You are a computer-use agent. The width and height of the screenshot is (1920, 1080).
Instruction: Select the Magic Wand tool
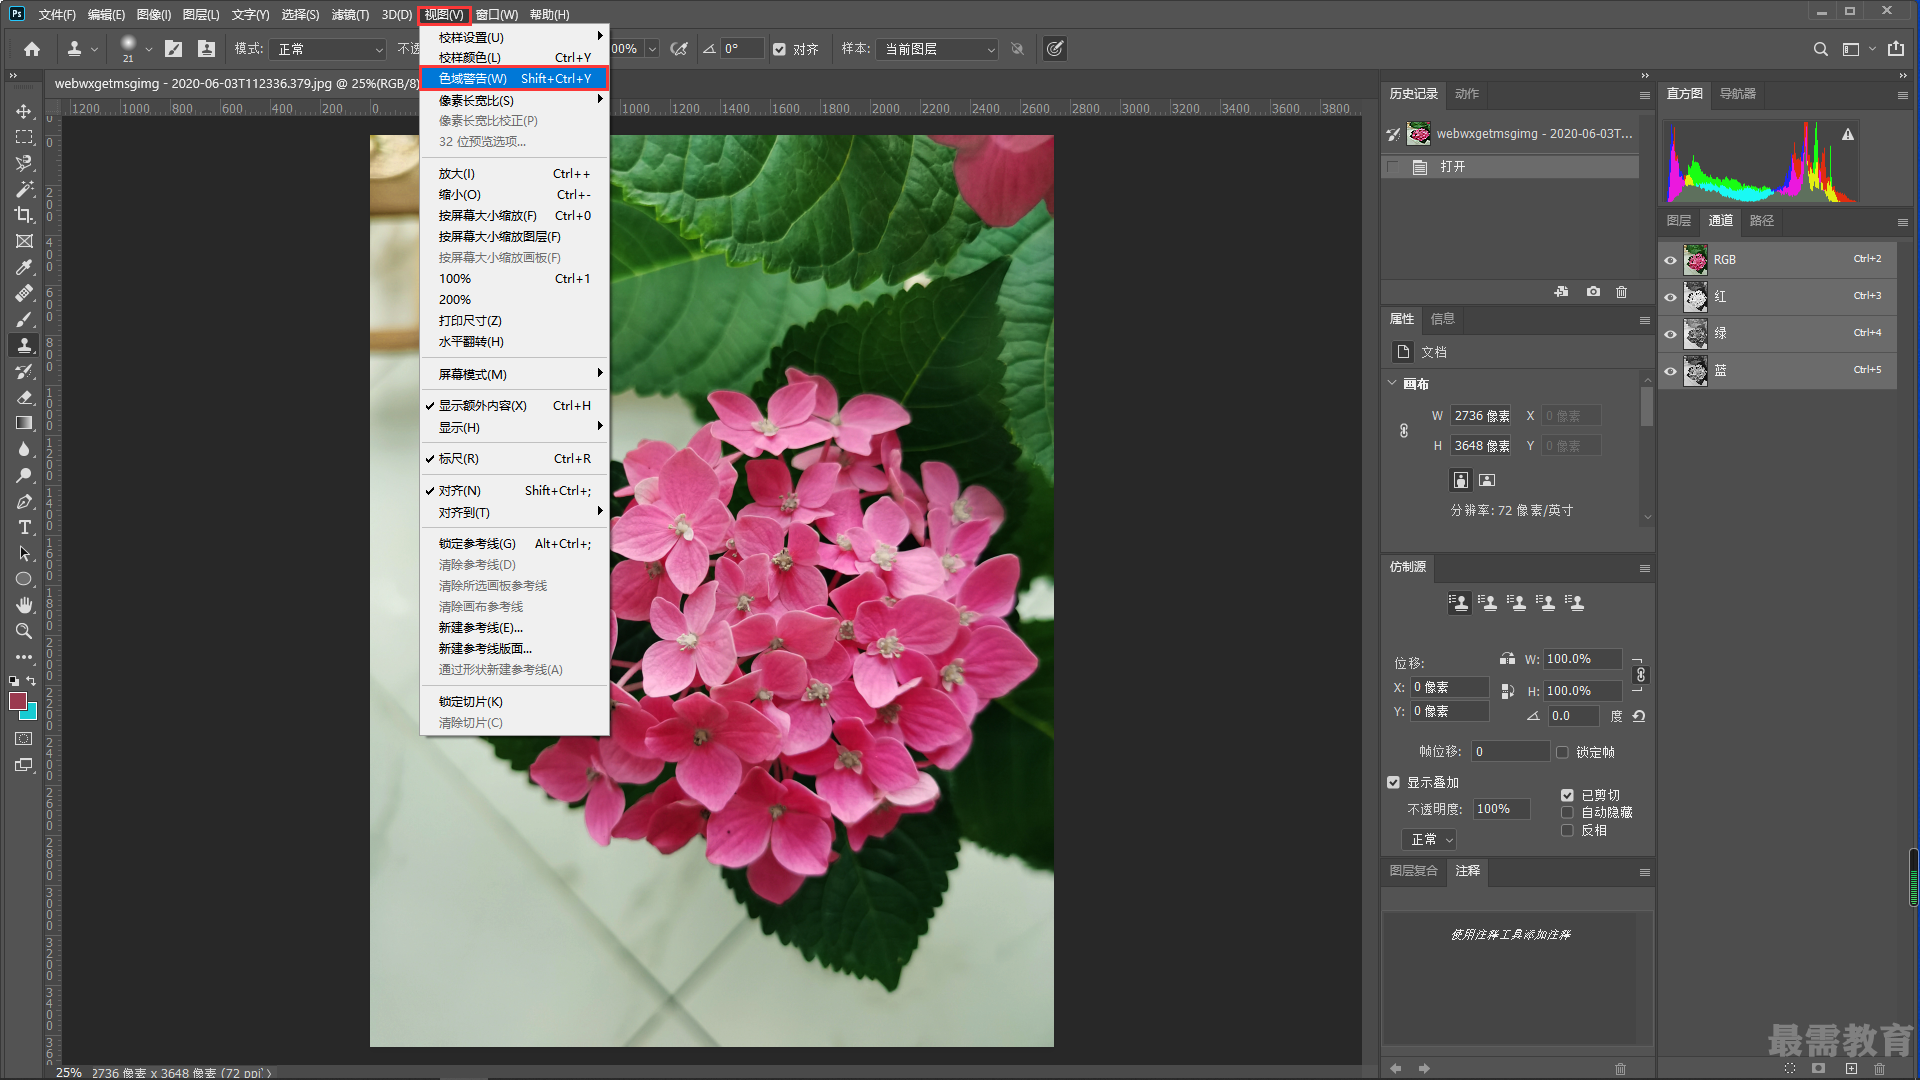(24, 189)
